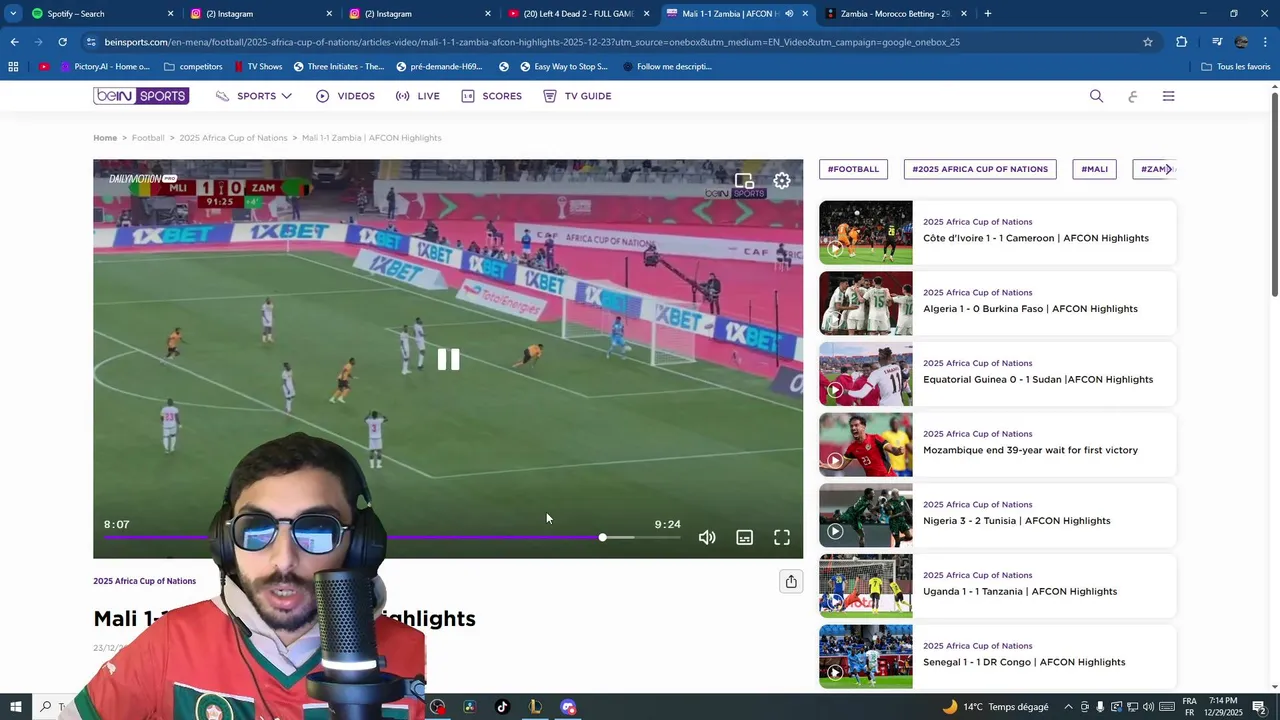The height and width of the screenshot is (720, 1280).
Task: Open the TV GUIDE page
Action: tap(577, 96)
